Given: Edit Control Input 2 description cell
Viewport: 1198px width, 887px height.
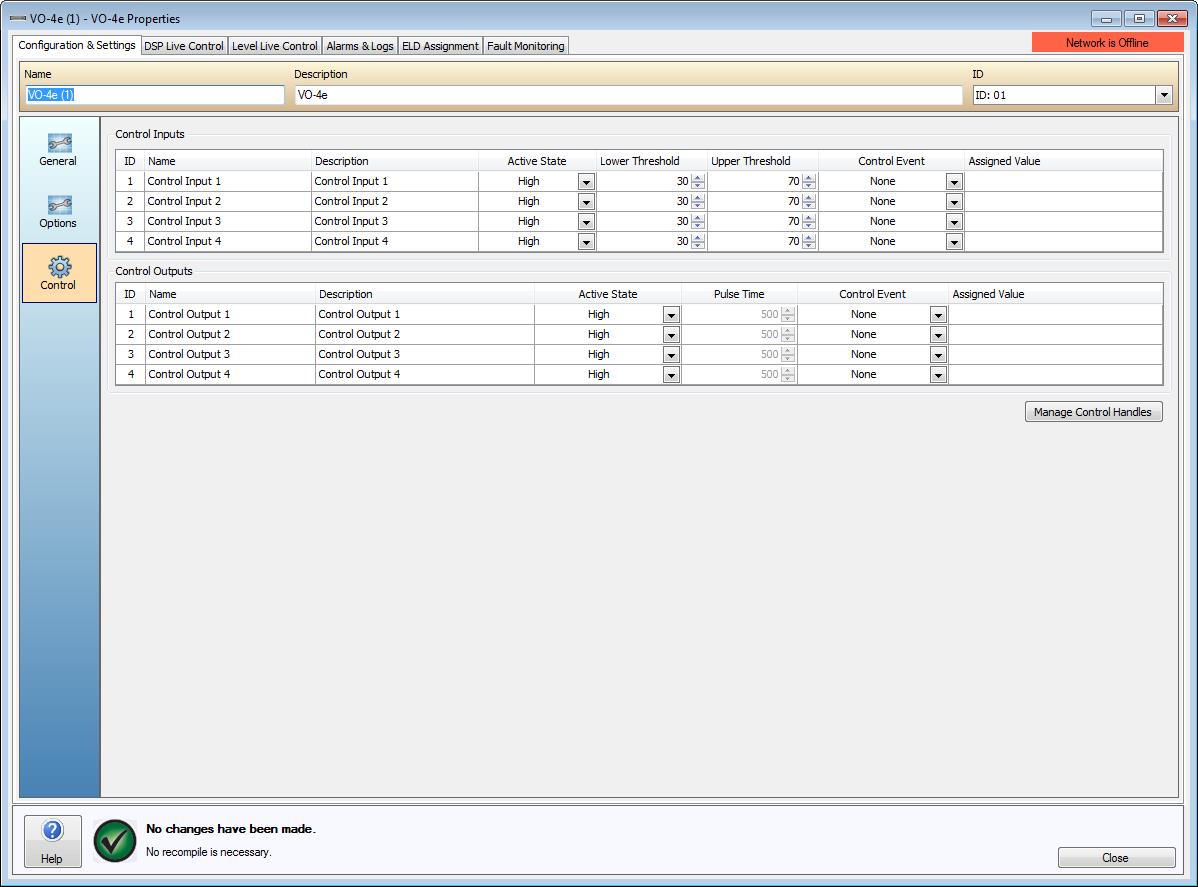Looking at the screenshot, I should point(395,201).
